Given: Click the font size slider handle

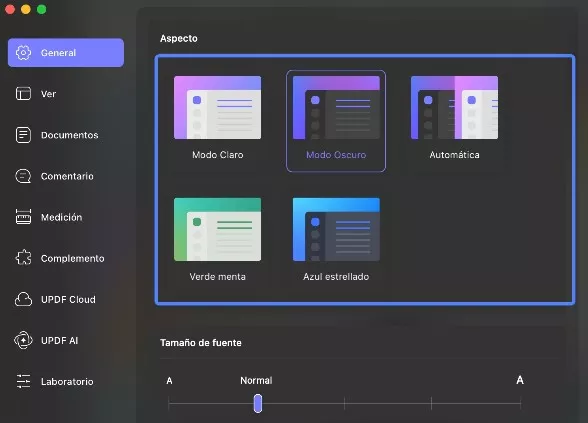Looking at the screenshot, I should click(x=258, y=404).
